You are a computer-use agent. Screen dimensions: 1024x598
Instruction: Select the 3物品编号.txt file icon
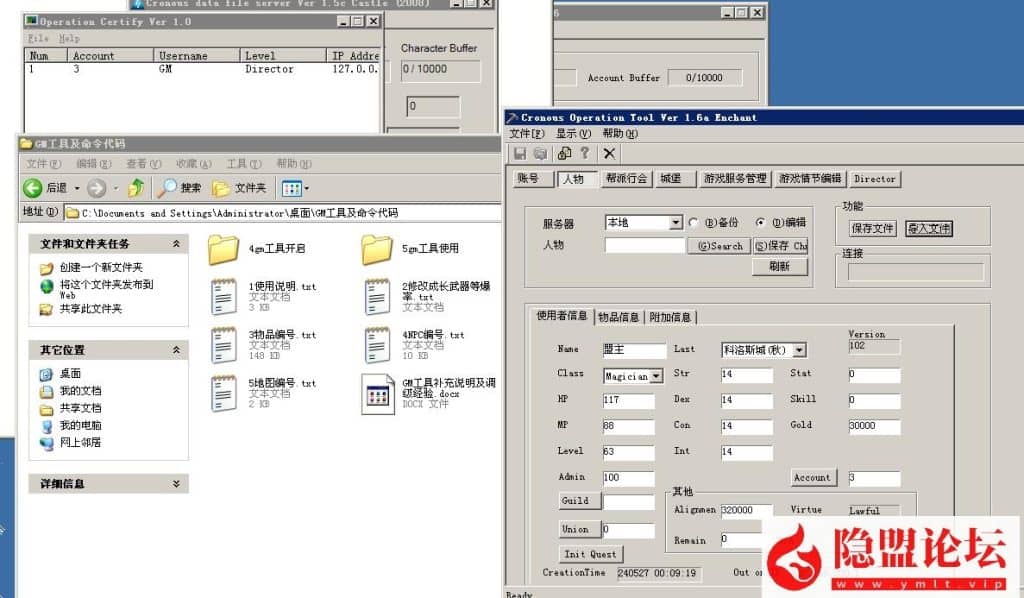coord(223,343)
